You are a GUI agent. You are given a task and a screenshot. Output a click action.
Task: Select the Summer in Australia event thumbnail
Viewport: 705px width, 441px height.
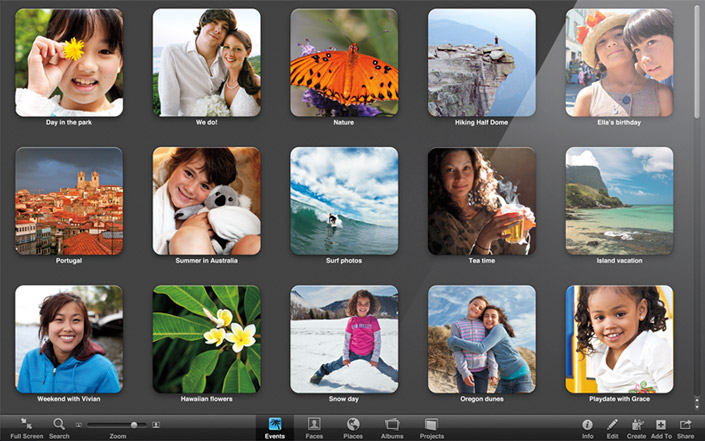pyautogui.click(x=206, y=201)
